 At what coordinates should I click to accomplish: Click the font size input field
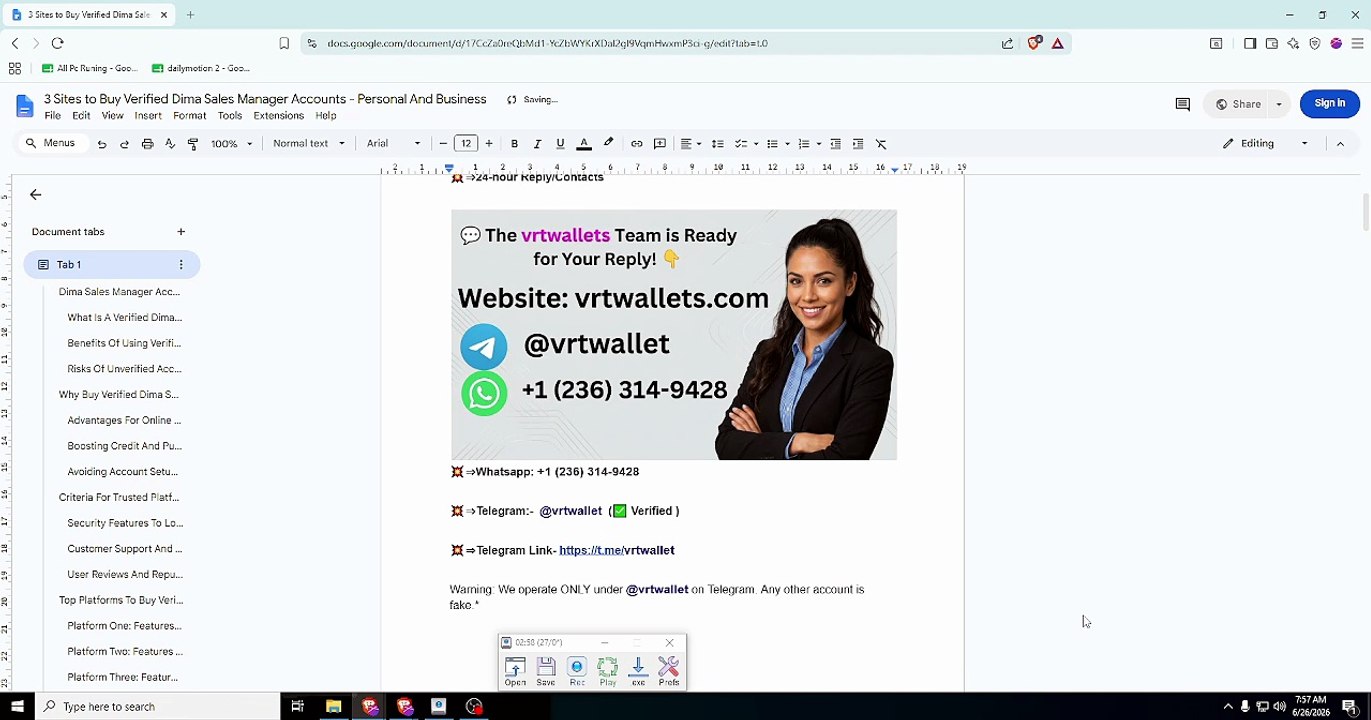466,144
